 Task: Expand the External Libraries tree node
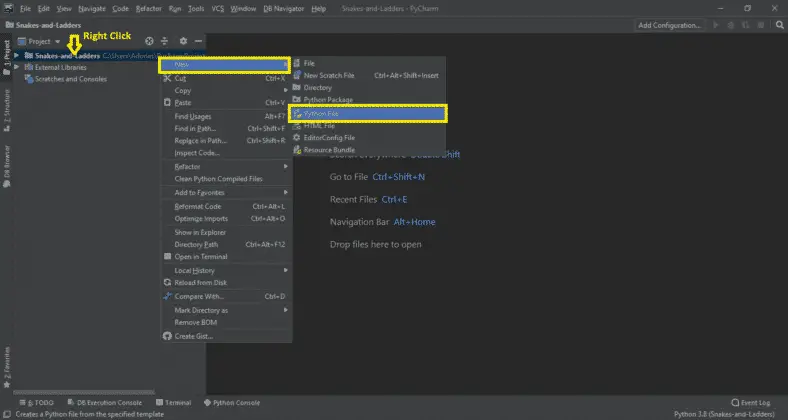tap(17, 67)
